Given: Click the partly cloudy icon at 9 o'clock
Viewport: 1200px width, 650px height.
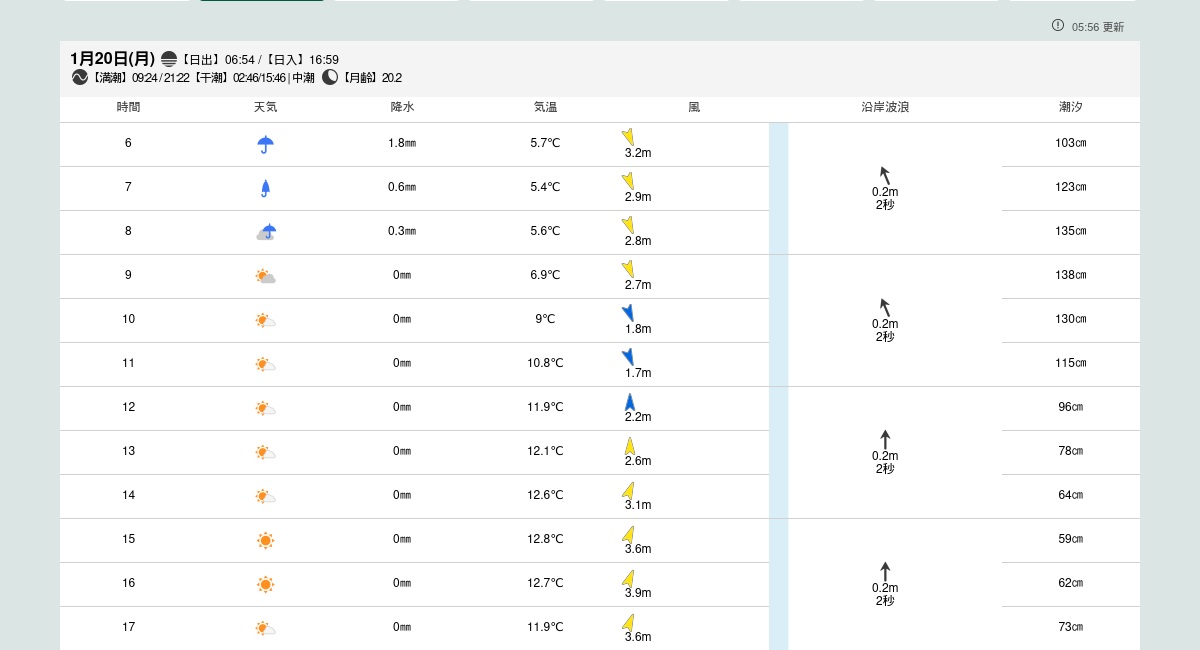Looking at the screenshot, I should tap(265, 276).
